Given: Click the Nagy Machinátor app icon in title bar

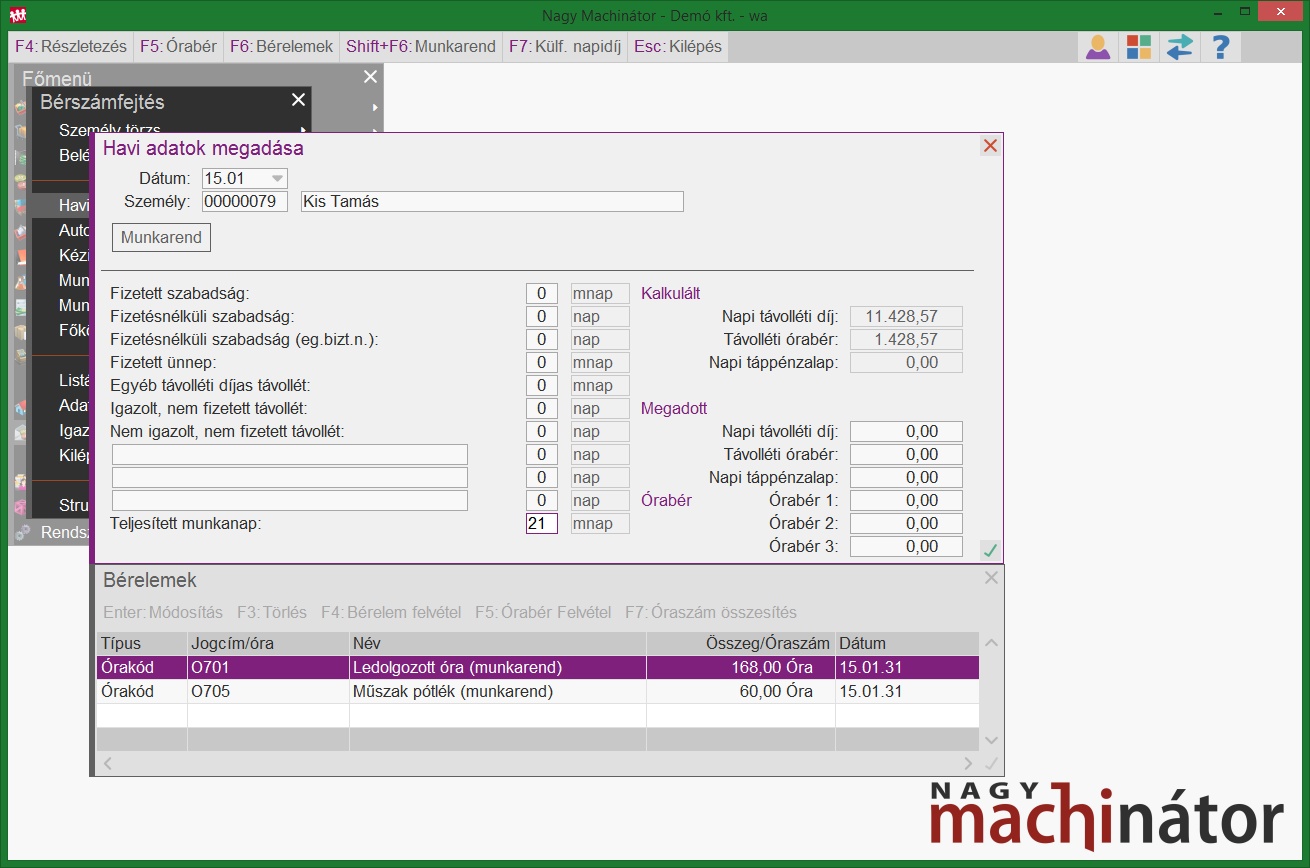Looking at the screenshot, I should click(17, 15).
